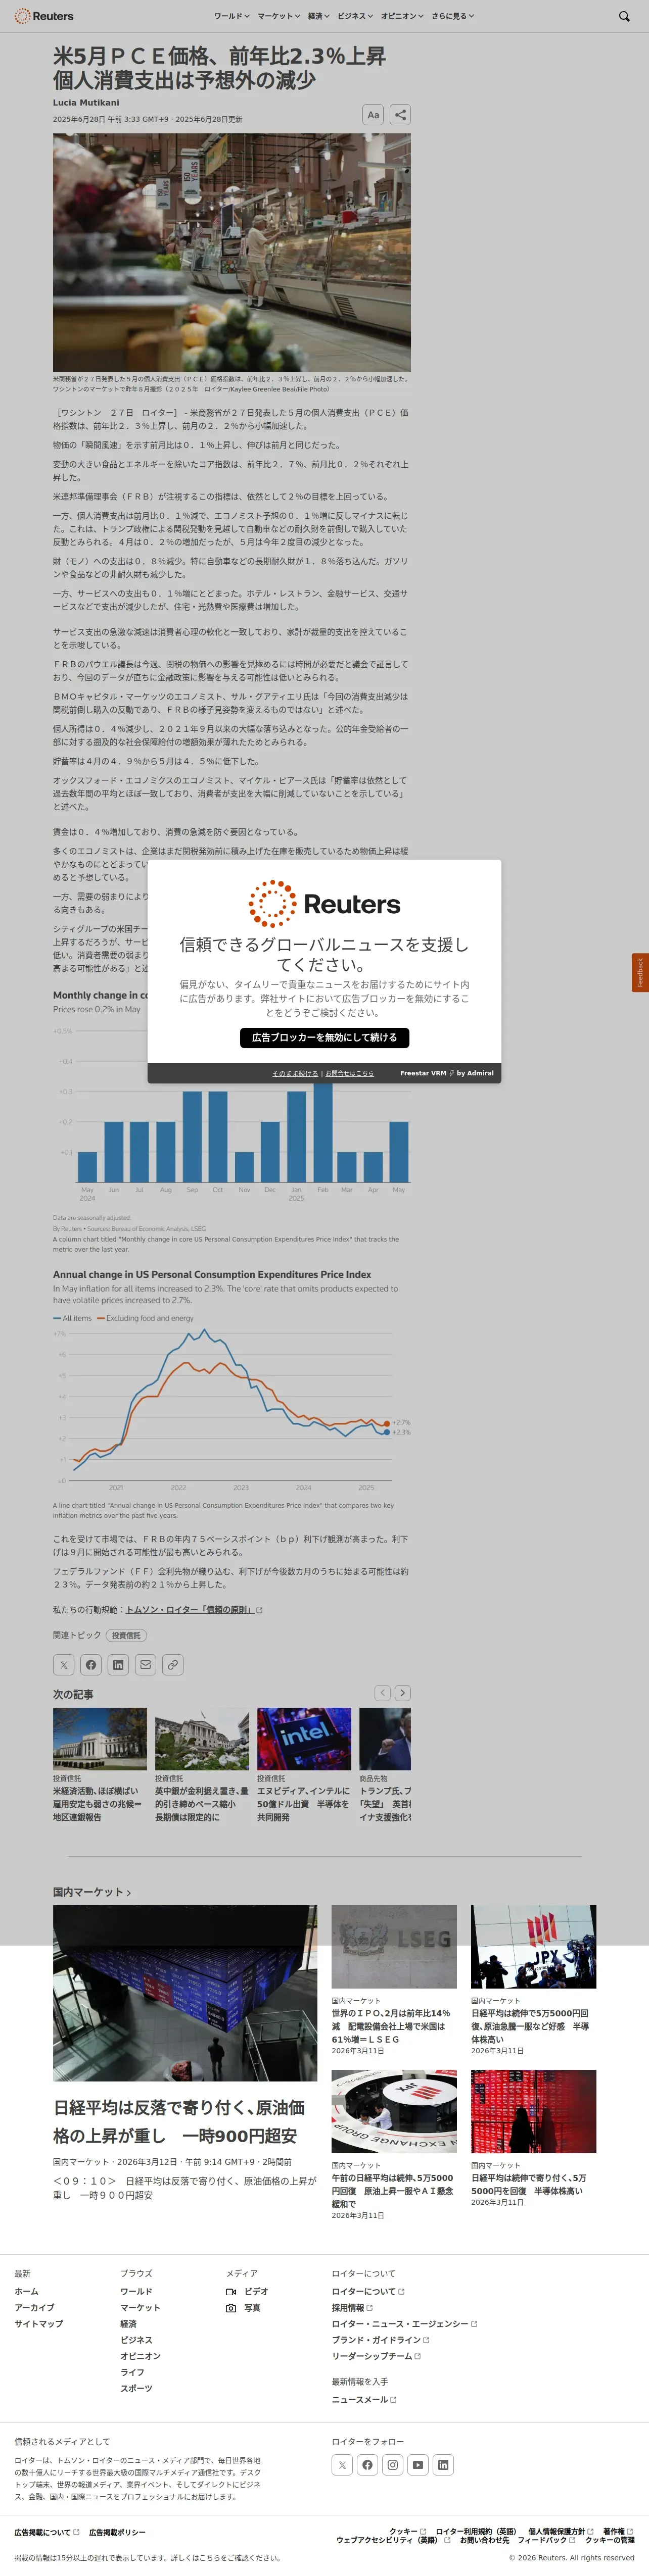Open the article share button beside Aa
The image size is (649, 2576).
click(399, 115)
